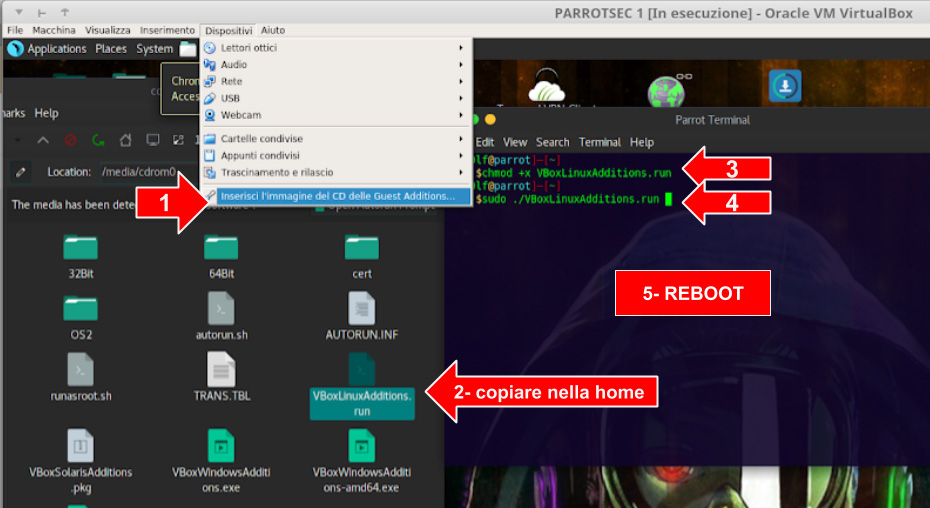Click the Location path field /media/cdrom0
930x508 pixels.
coord(148,172)
